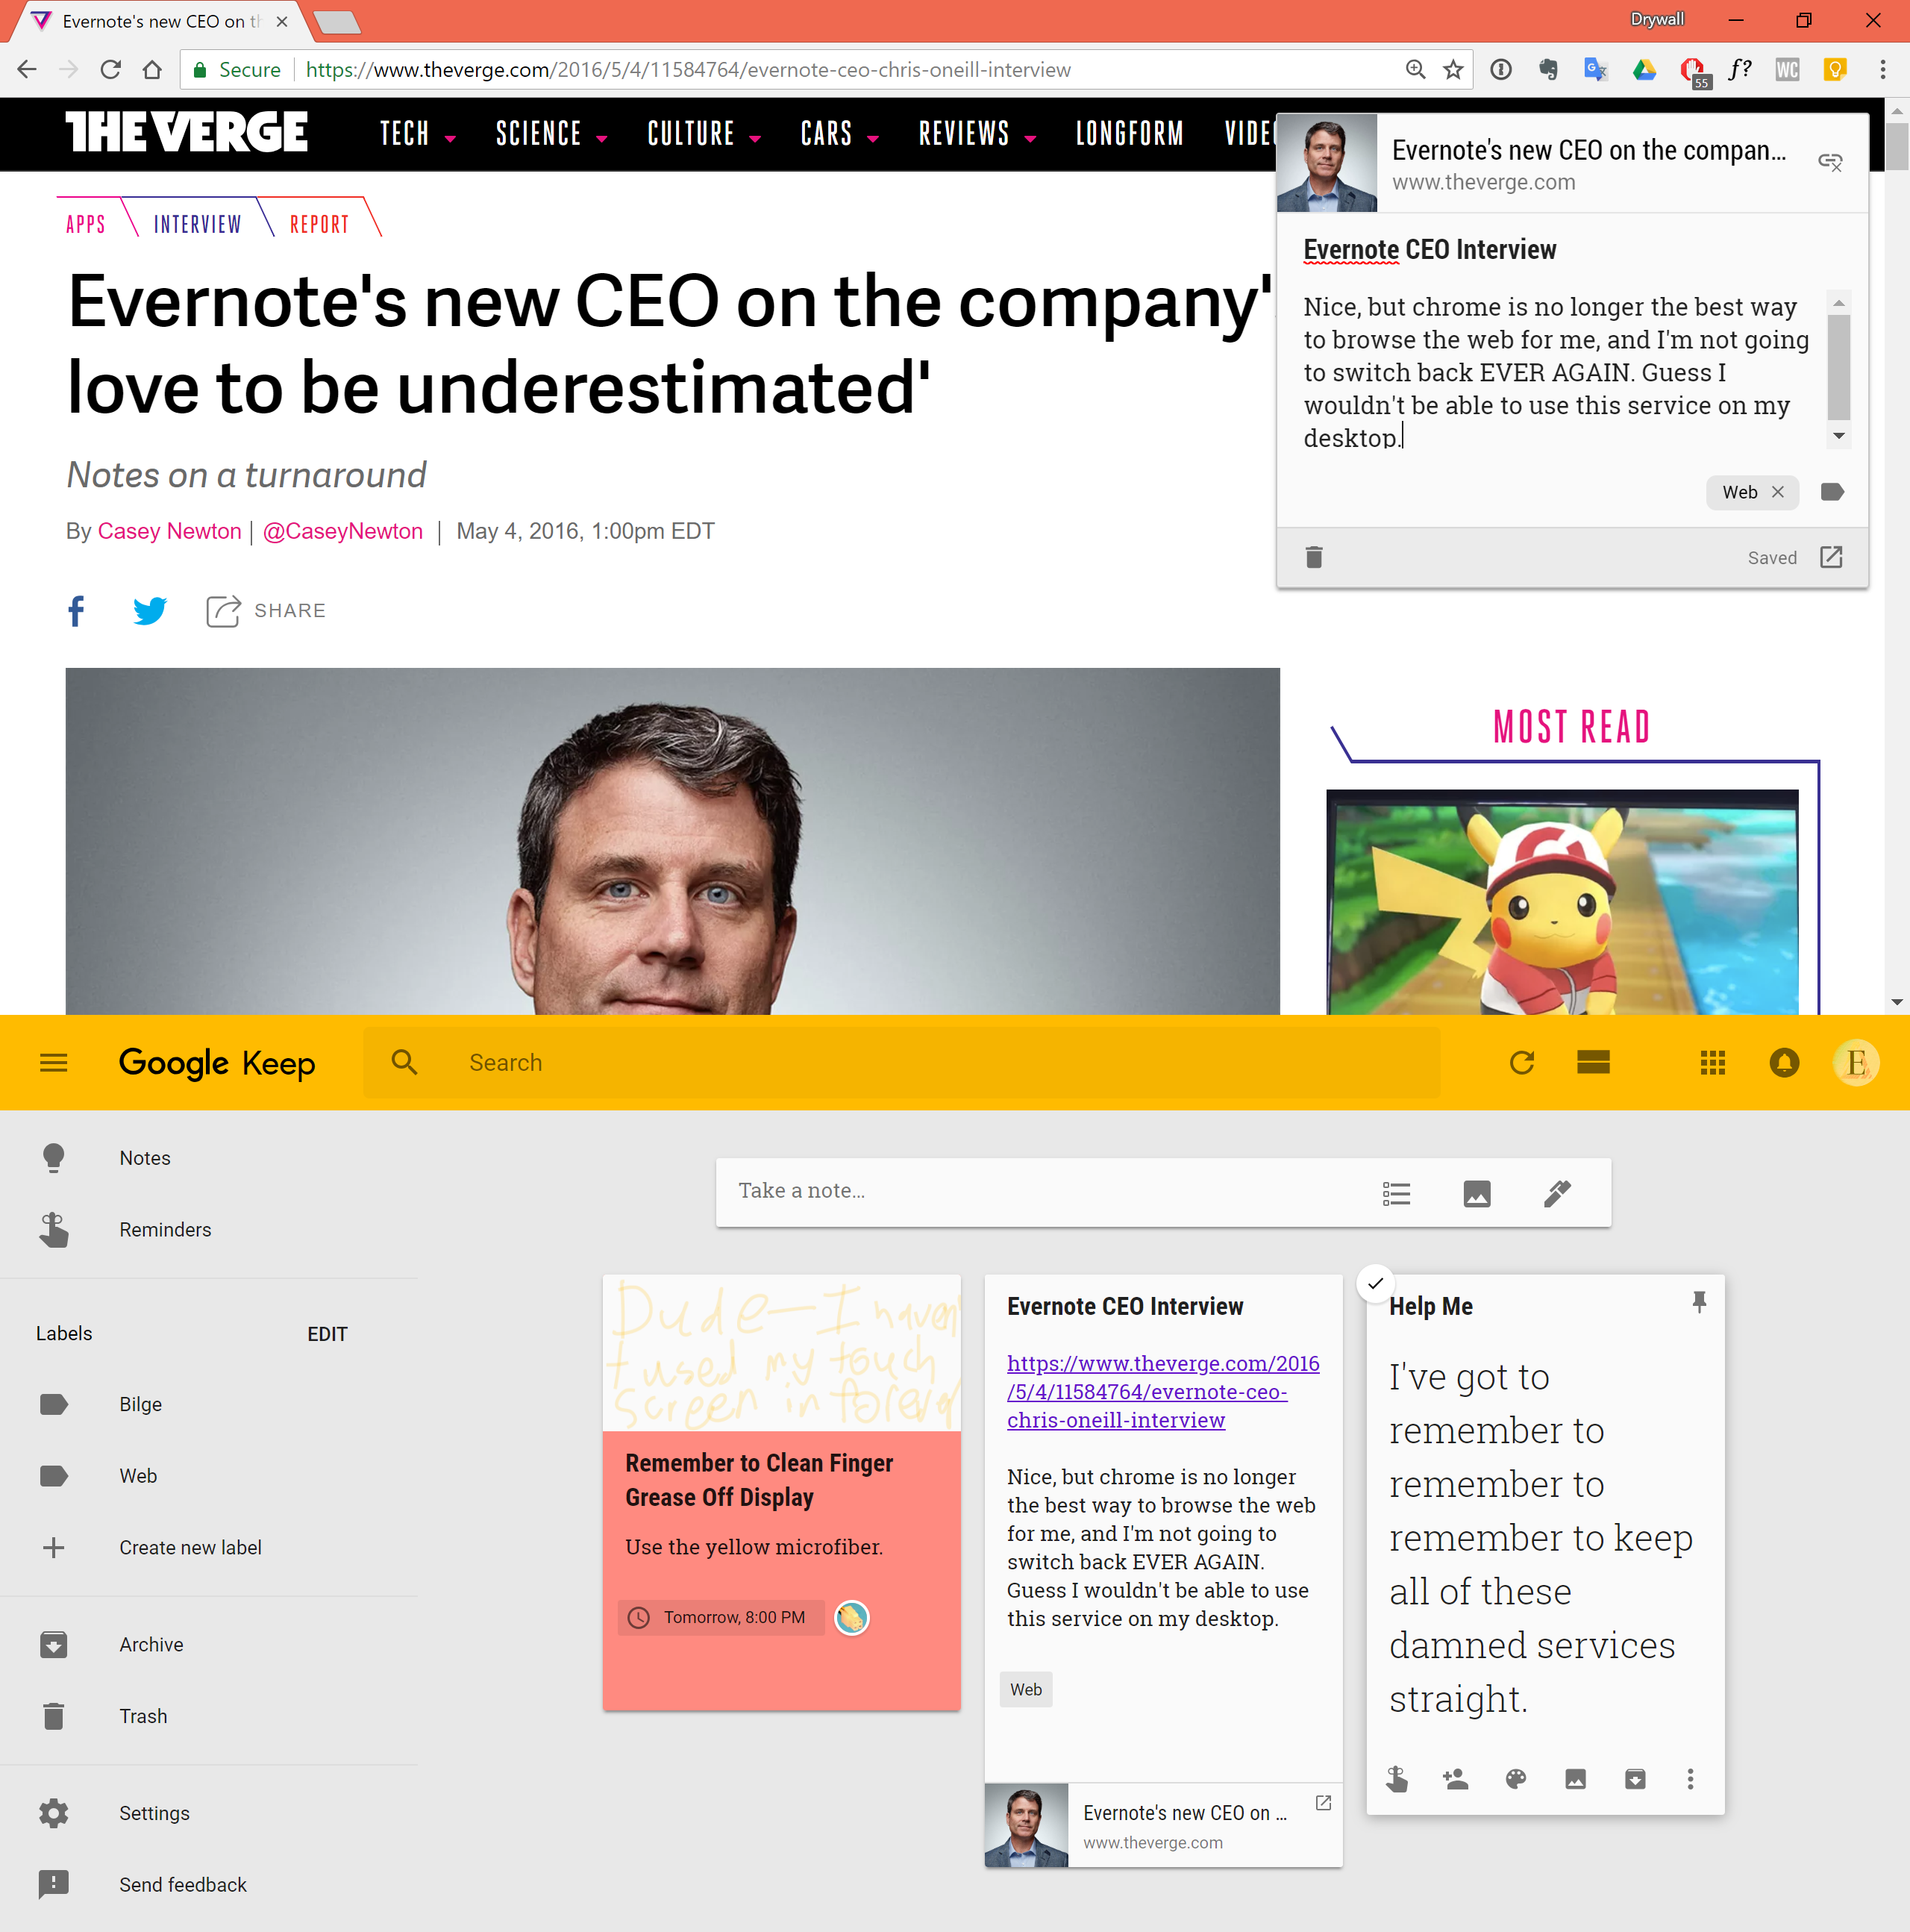The width and height of the screenshot is (1910, 1932).
Task: Select the Help Me note checkmark
Action: tap(1376, 1283)
